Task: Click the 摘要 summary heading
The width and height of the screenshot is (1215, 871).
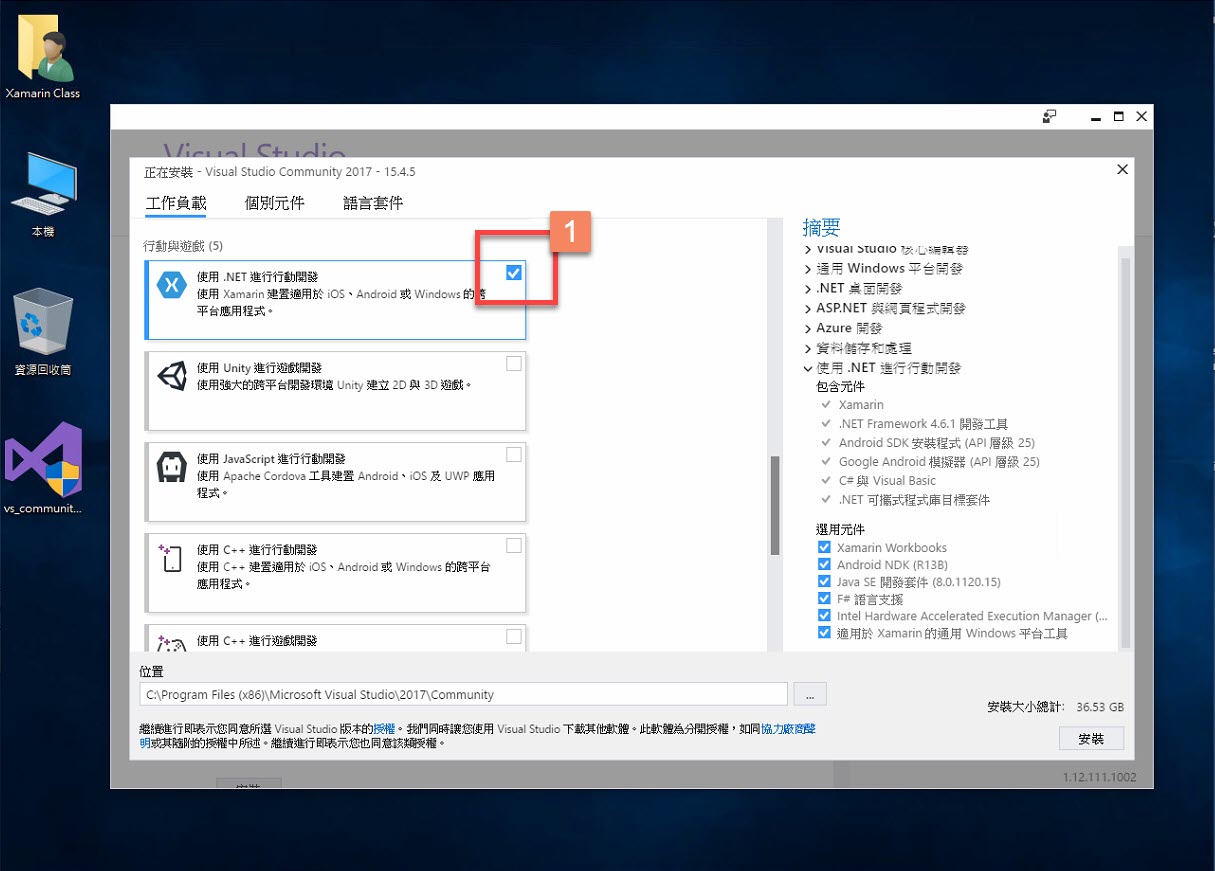Action: [822, 228]
